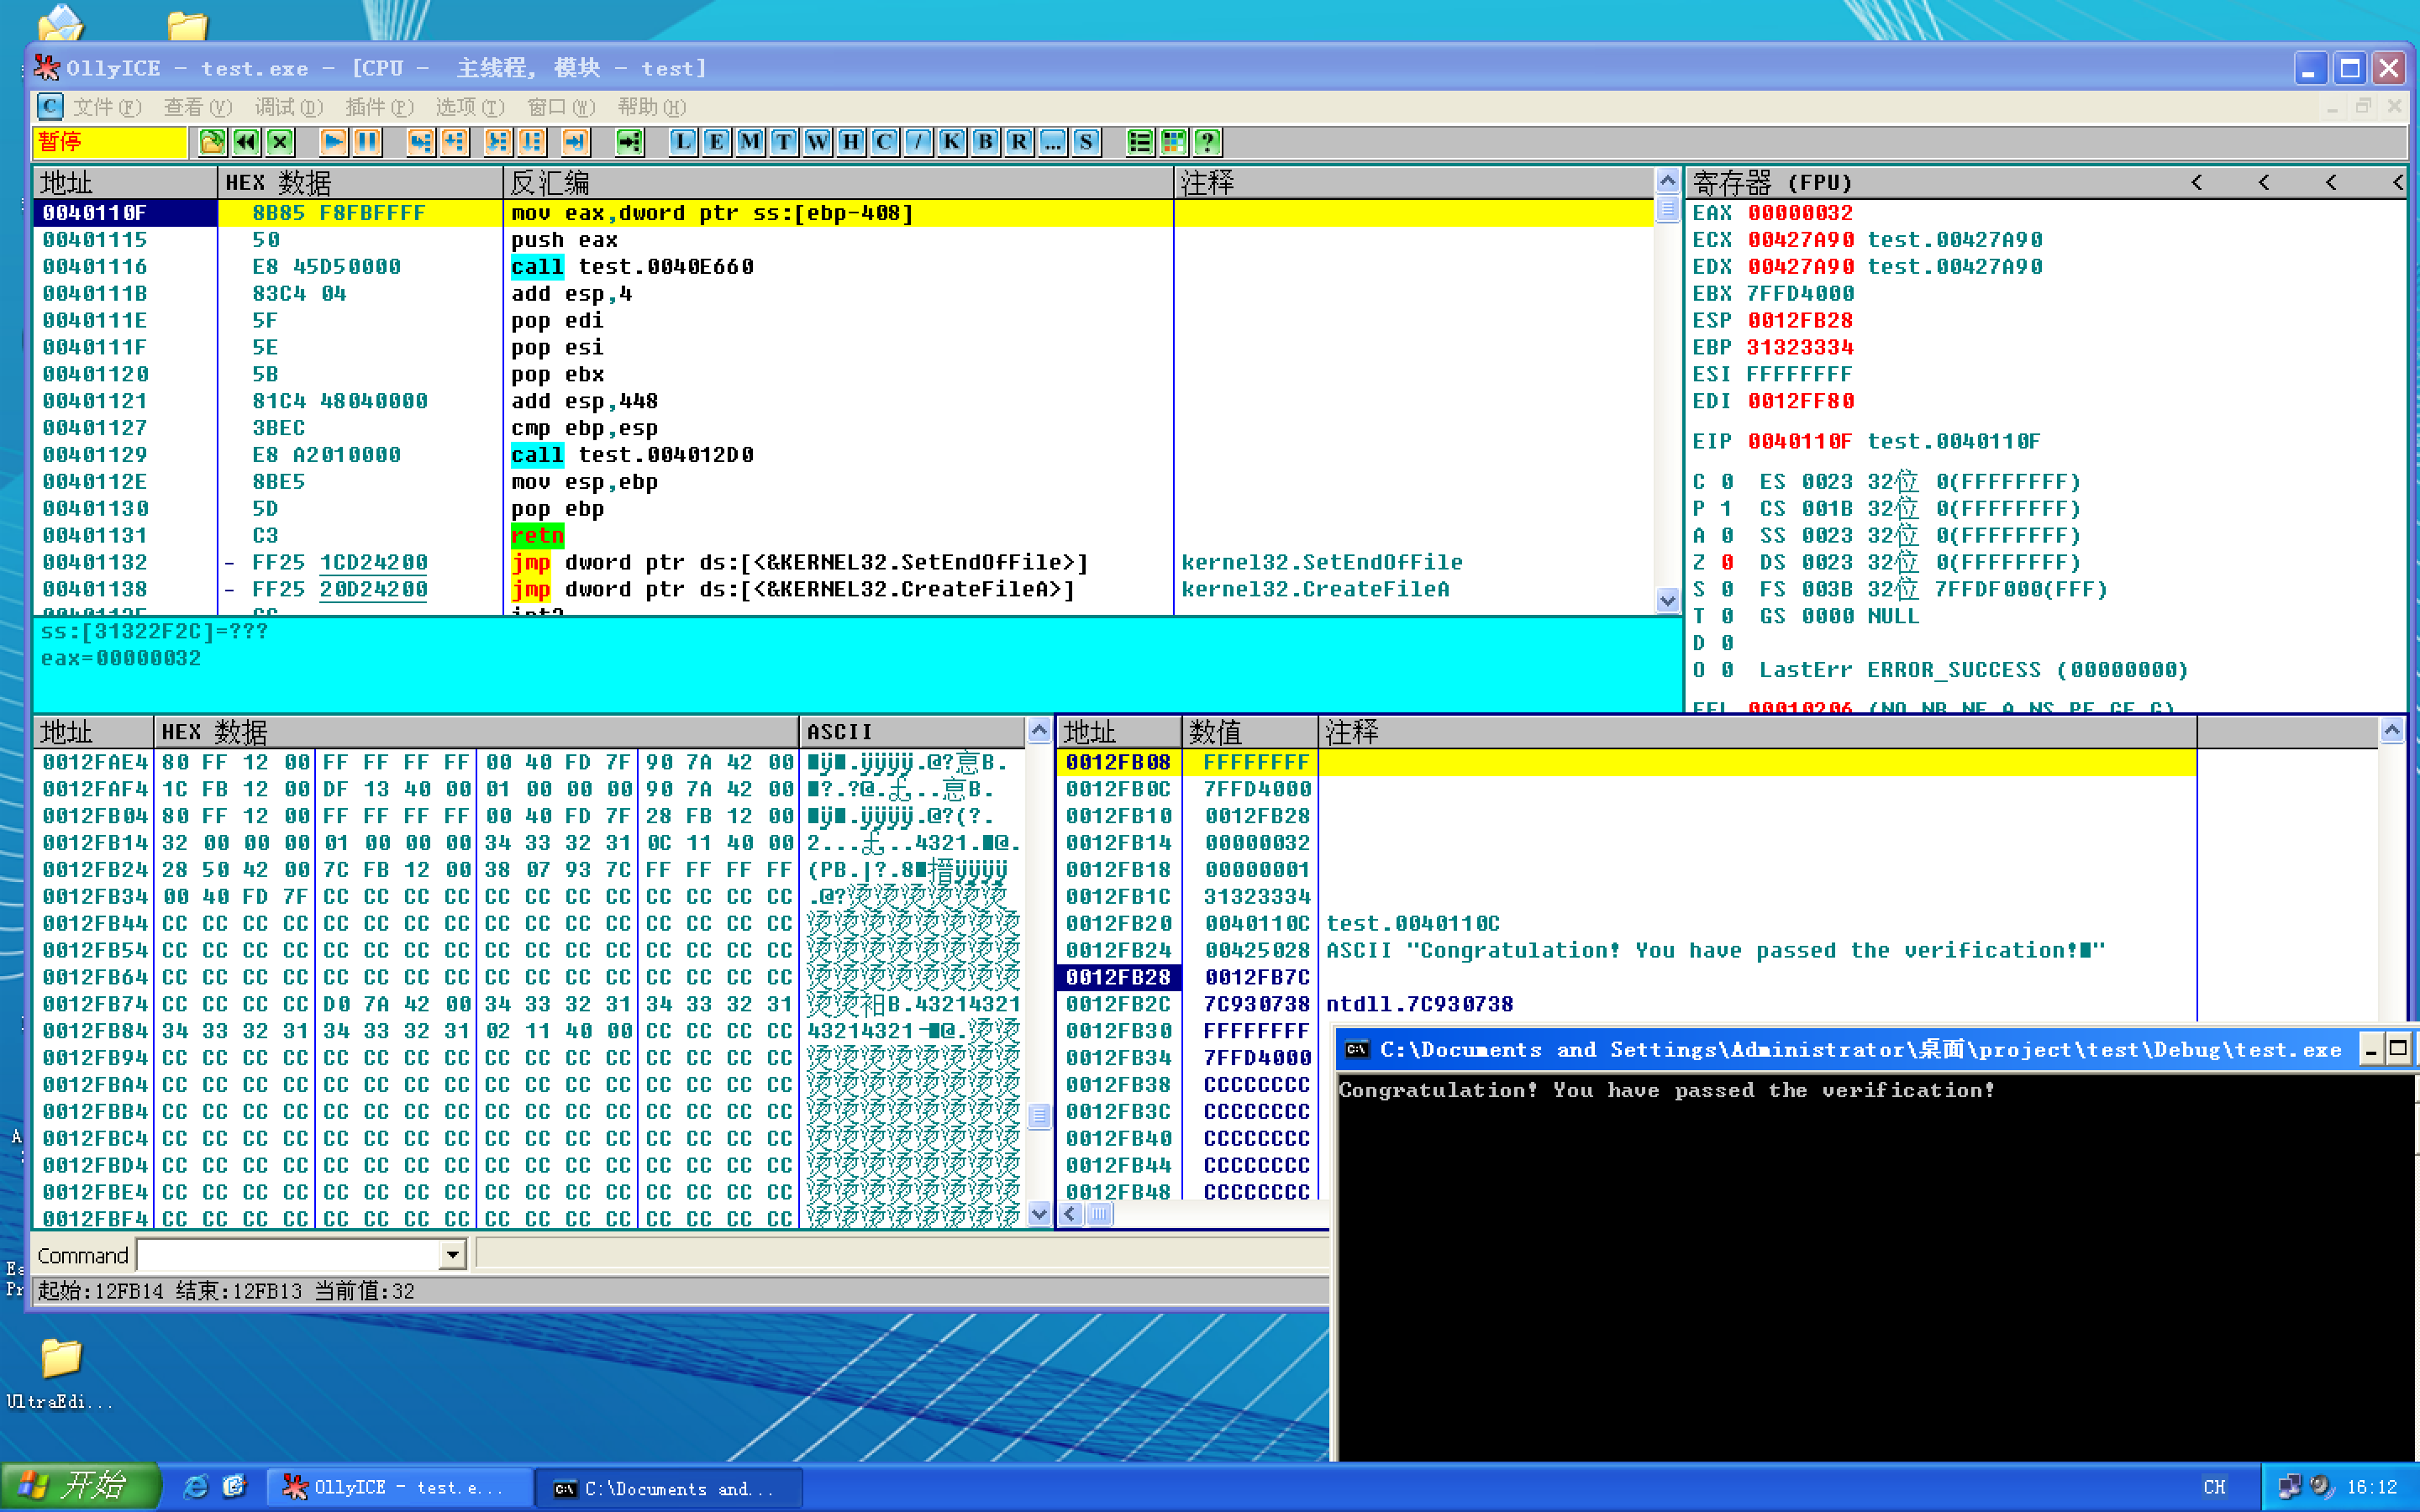The width and height of the screenshot is (2420, 1512).
Task: Click the Step into toolbar icon
Action: [420, 142]
